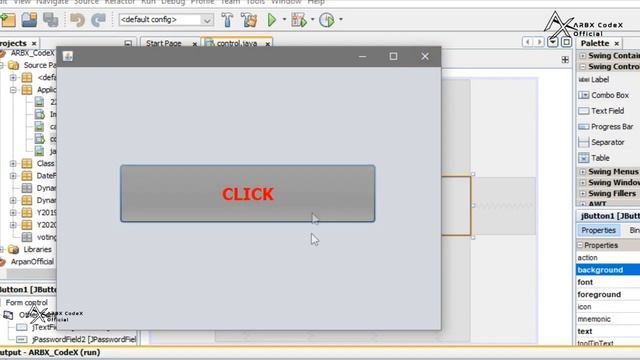
Task: Maximize the editor window icon
Action: coord(566,42)
